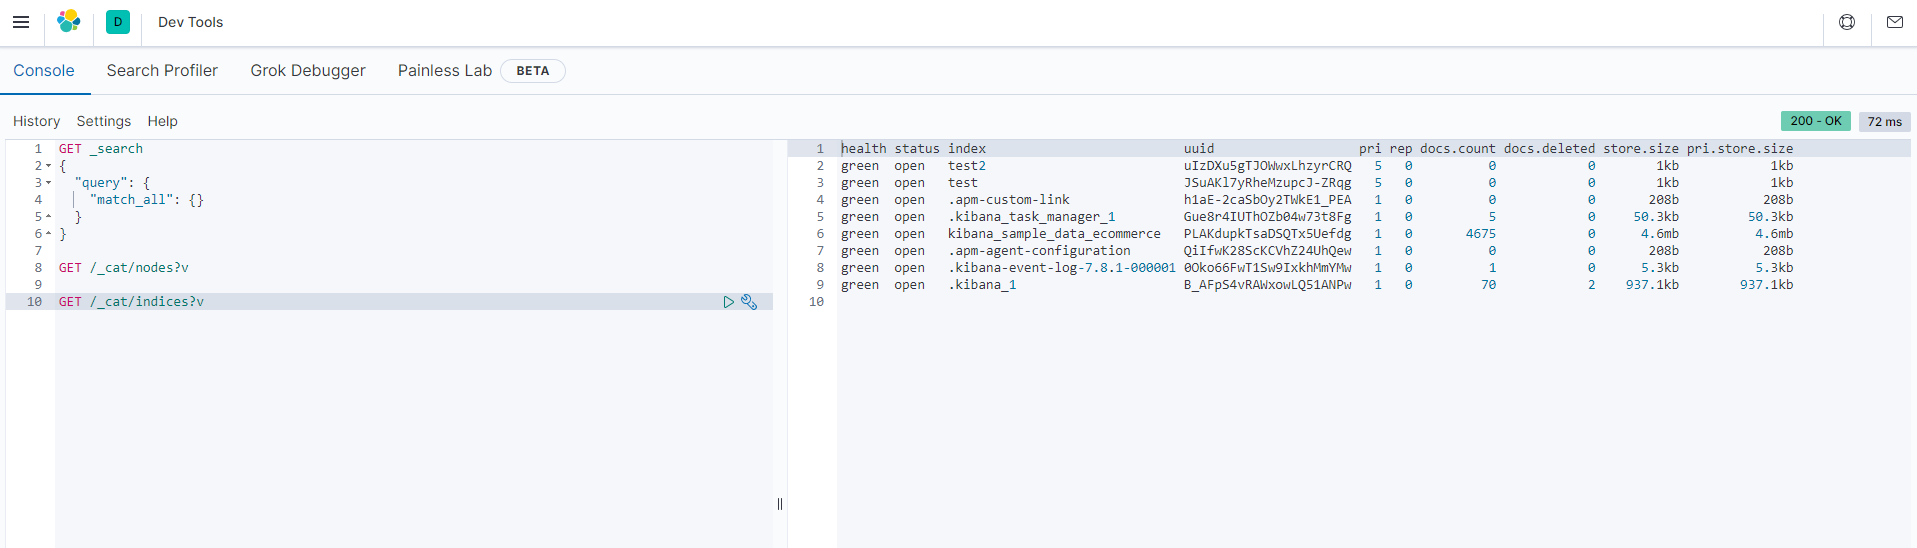Viewport: 1917px width, 548px height.
Task: Click the .kibana_task_manager_1 index name
Action: tap(1032, 217)
